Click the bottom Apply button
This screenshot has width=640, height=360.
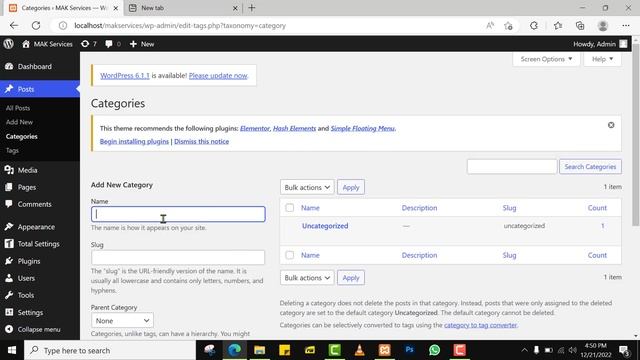[351, 278]
